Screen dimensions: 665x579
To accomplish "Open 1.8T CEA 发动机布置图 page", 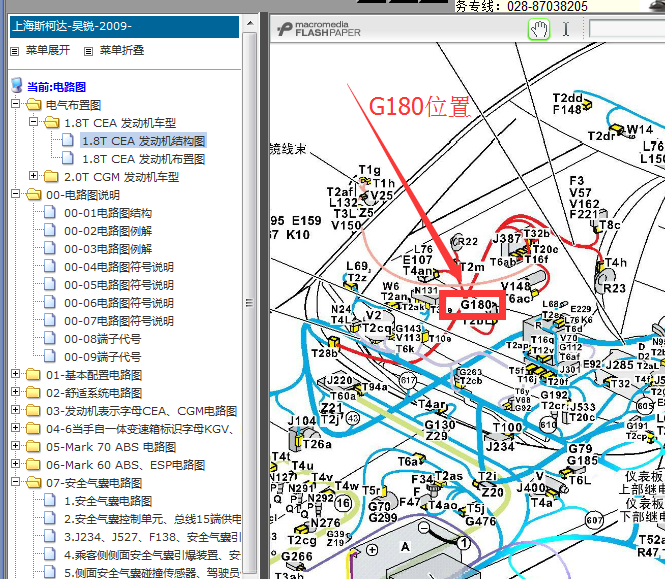I will point(143,159).
